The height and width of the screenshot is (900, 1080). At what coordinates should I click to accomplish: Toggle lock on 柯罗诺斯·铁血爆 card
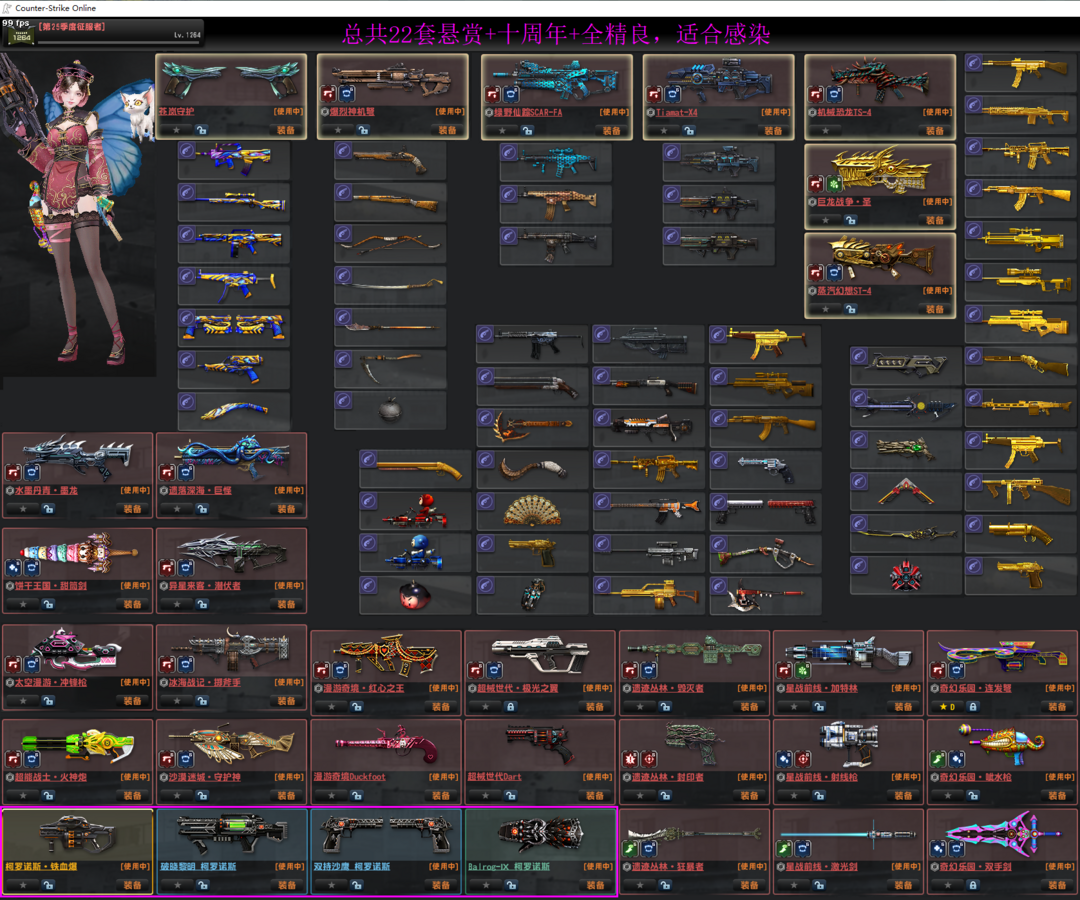coord(48,885)
